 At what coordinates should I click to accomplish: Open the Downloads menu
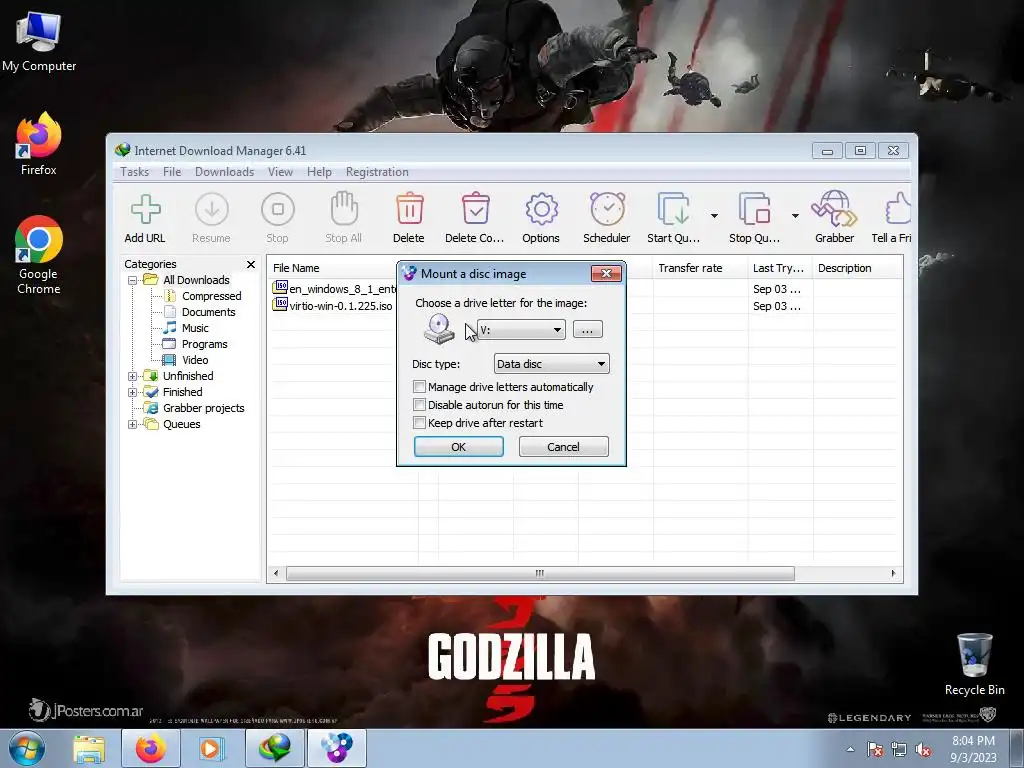tap(224, 172)
